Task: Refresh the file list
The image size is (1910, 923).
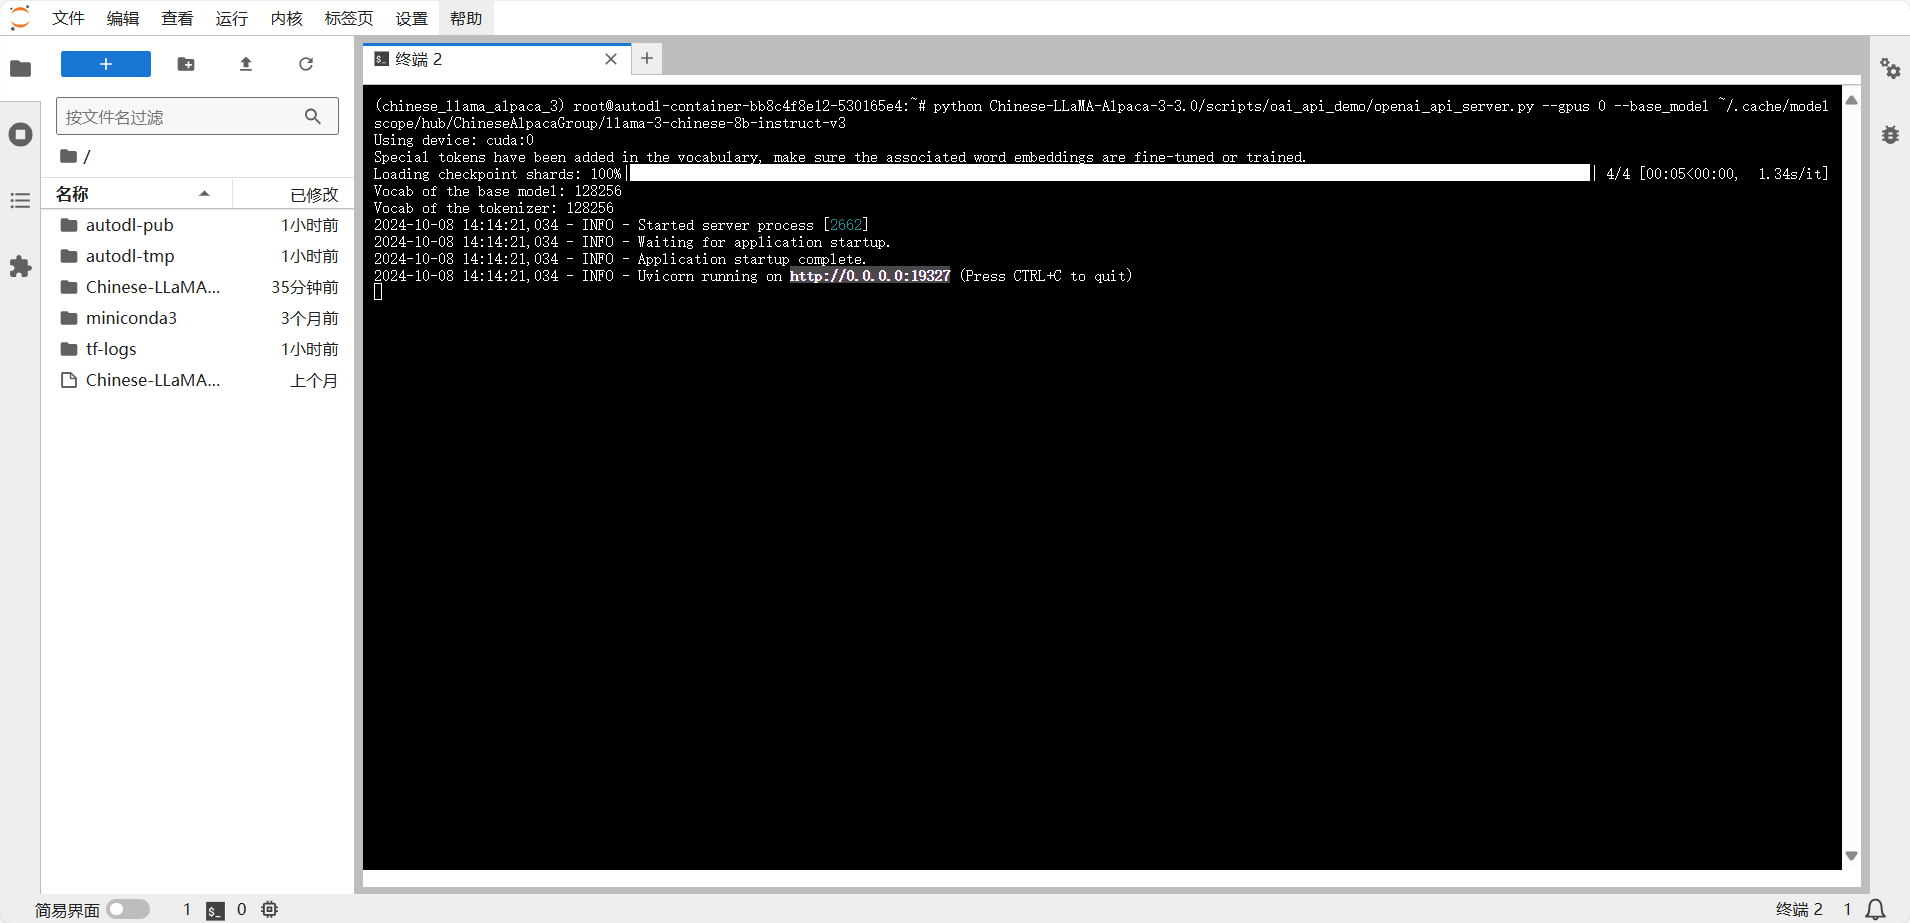Action: tap(306, 64)
